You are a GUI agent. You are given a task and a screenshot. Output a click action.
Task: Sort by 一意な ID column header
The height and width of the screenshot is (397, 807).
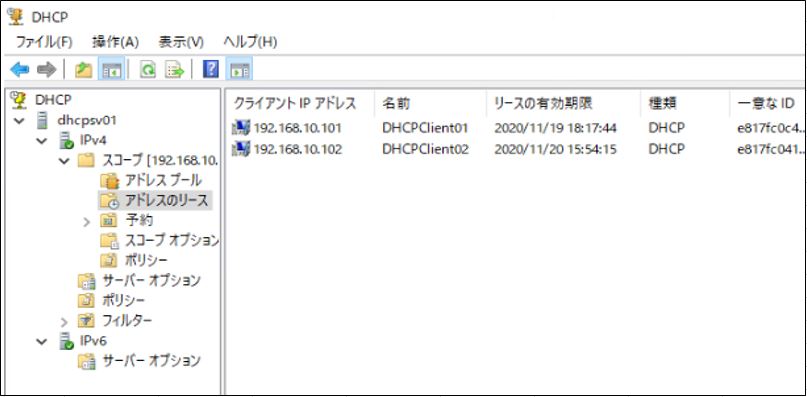pos(767,103)
